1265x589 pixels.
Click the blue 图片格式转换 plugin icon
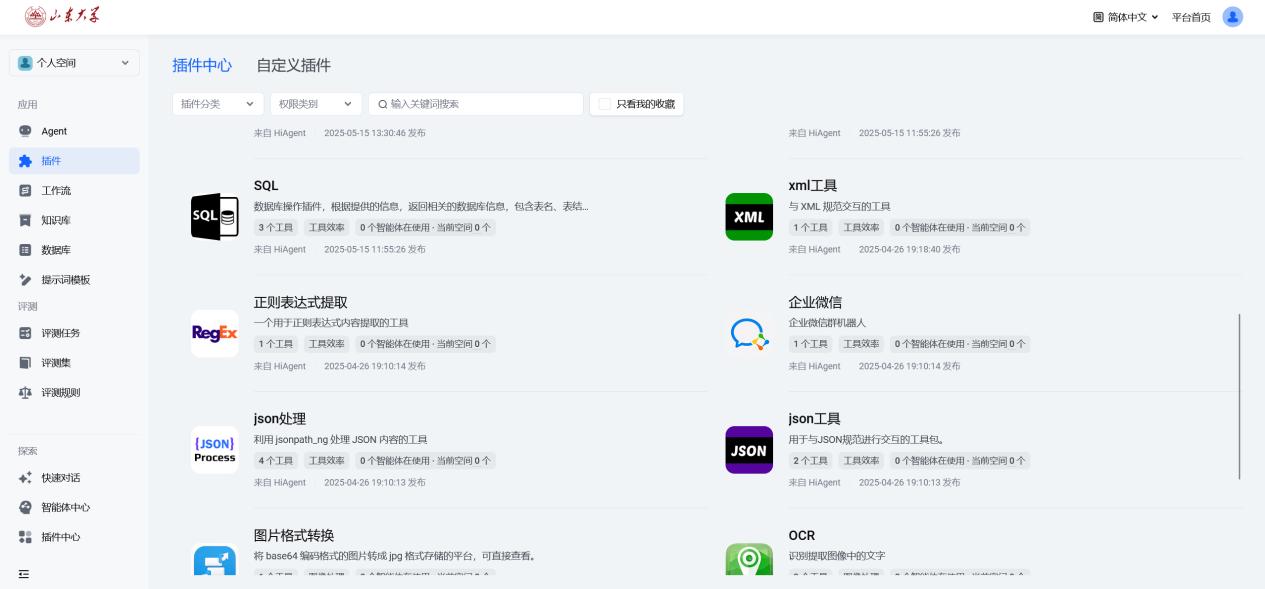point(215,560)
